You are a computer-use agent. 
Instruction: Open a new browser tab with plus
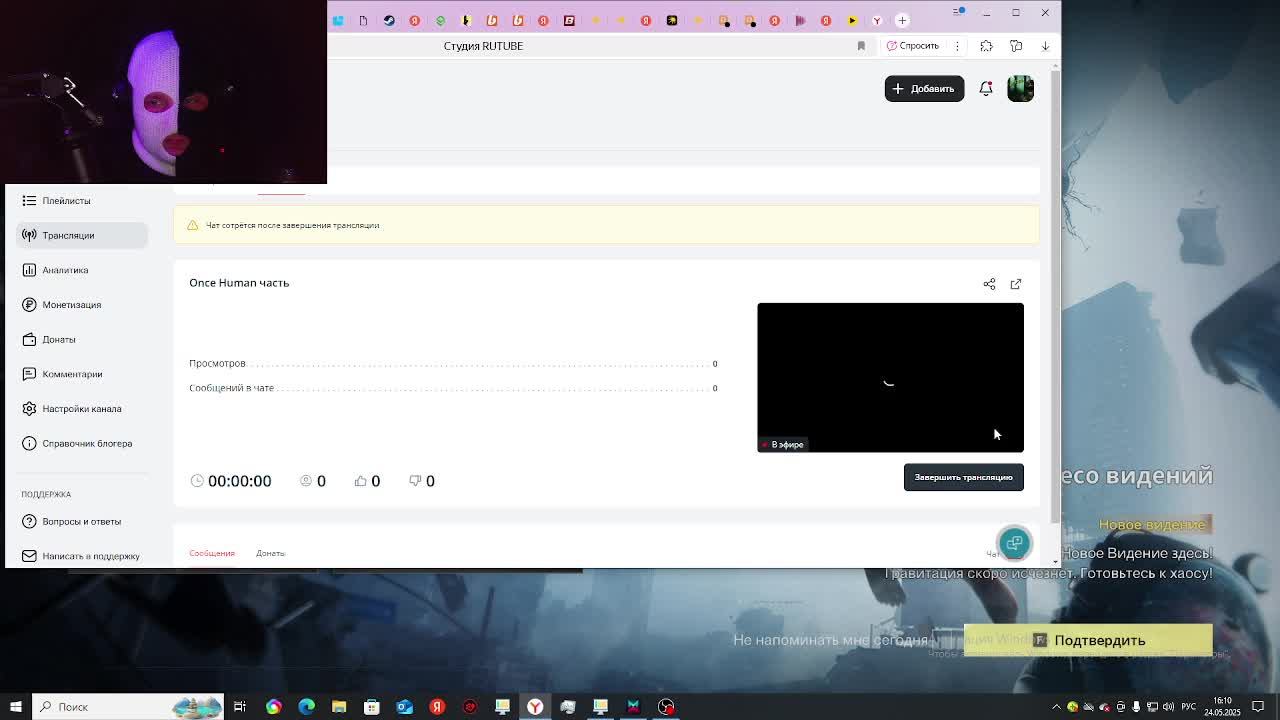(902, 20)
